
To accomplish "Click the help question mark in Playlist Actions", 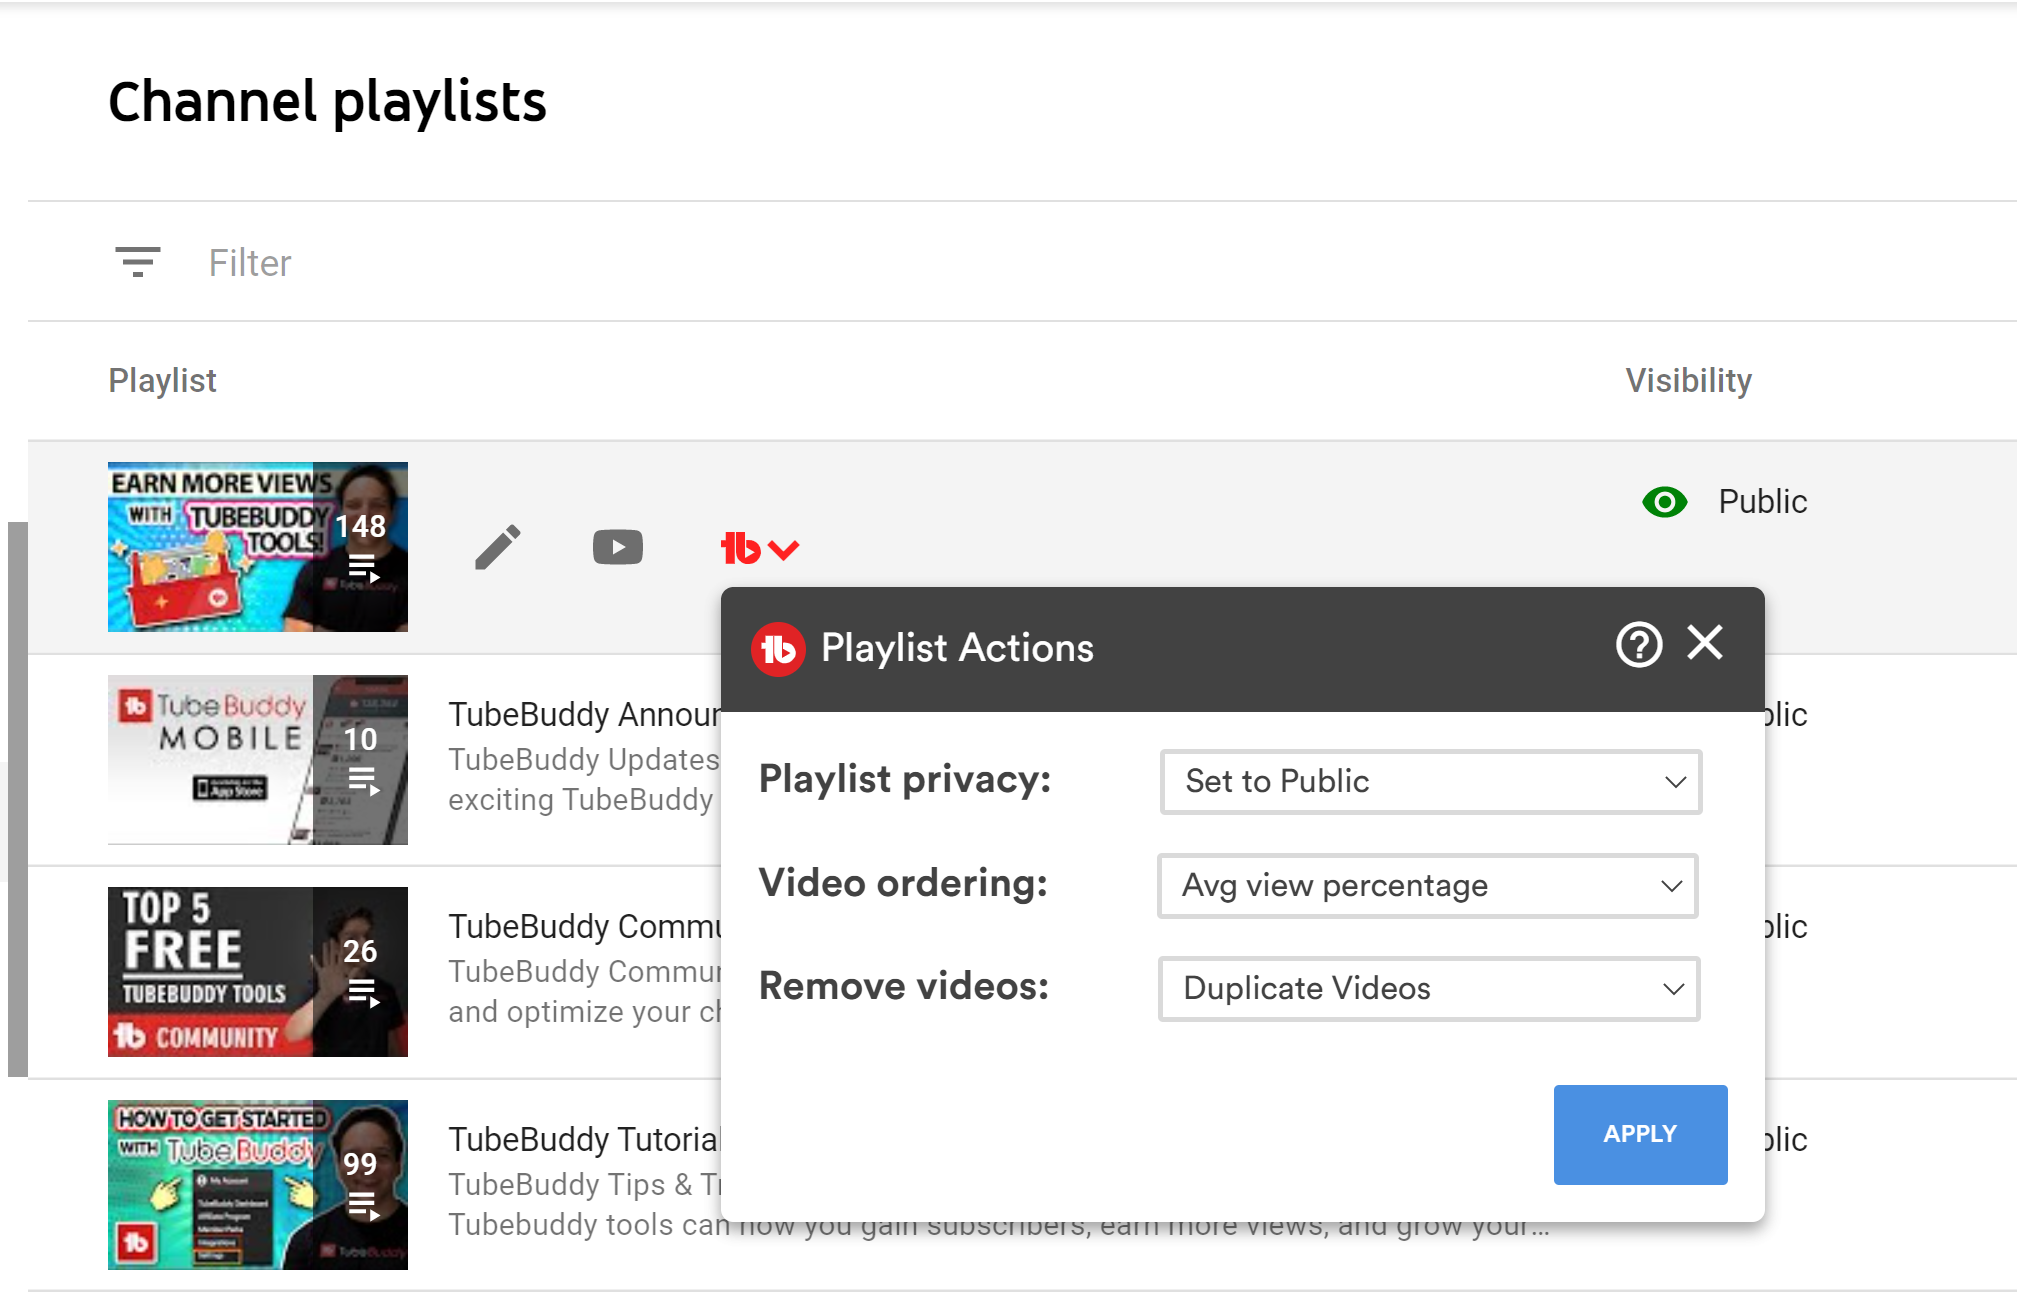I will click(1638, 645).
